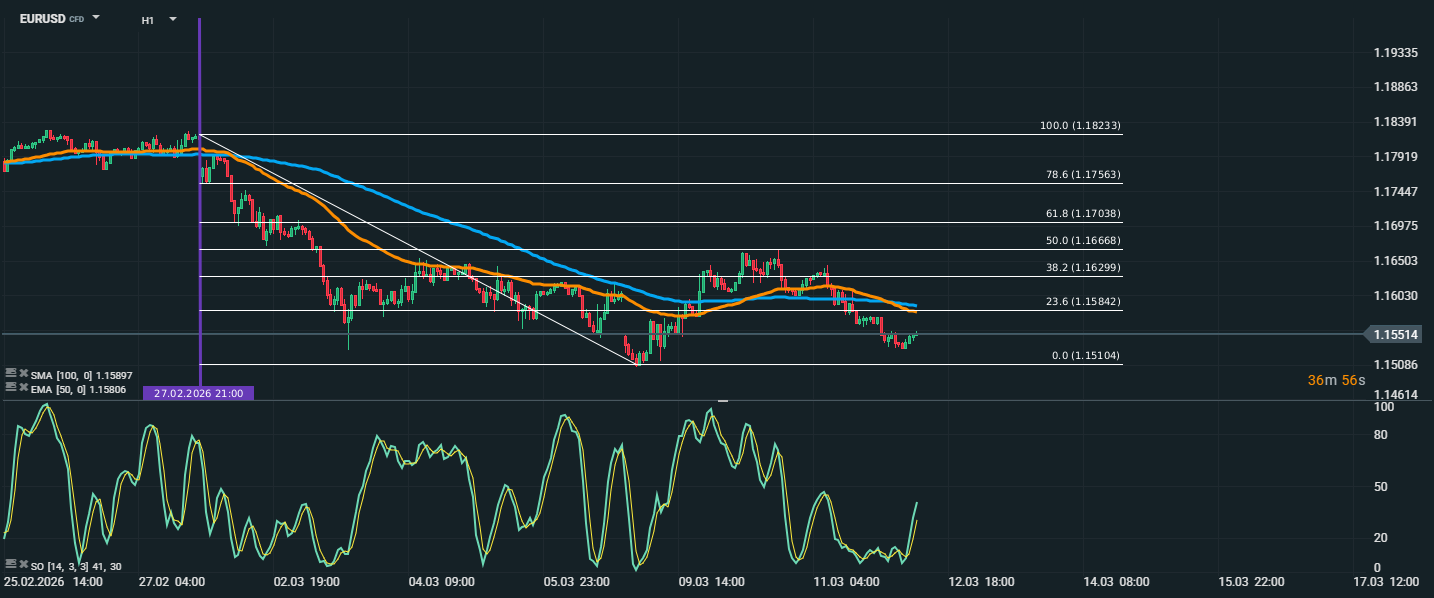The image size is (1434, 598).
Task: Remove the SMA 100 indicator
Action: [x=23, y=373]
